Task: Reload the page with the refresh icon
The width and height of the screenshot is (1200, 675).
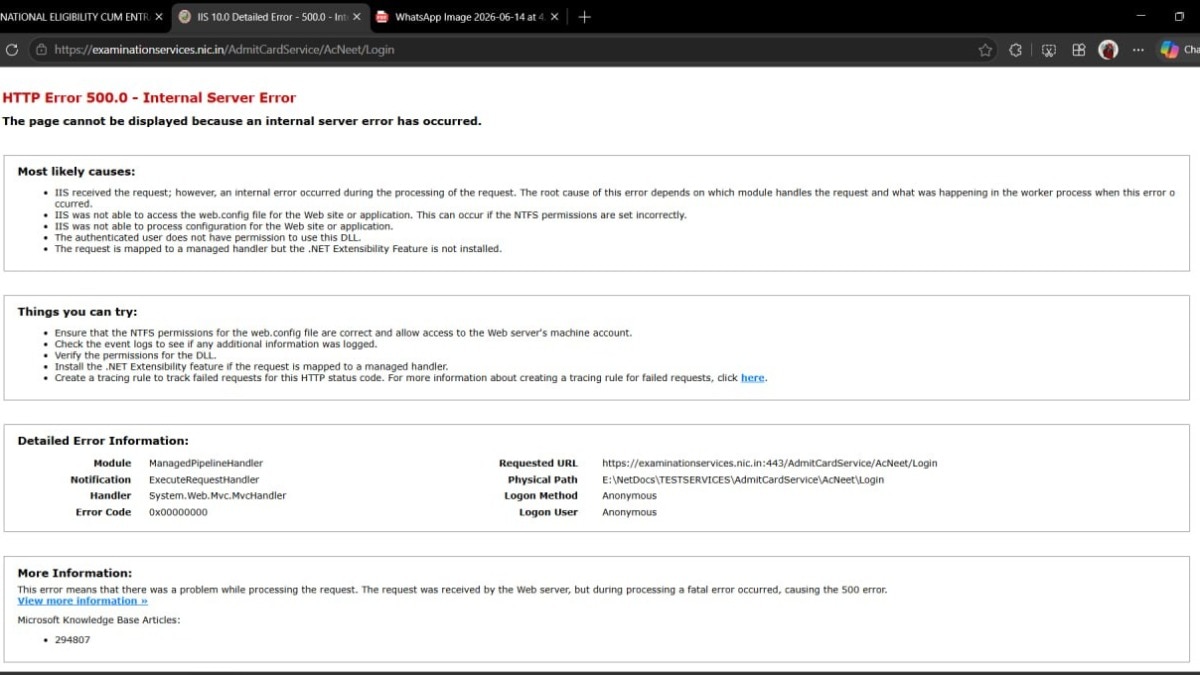Action: point(12,49)
